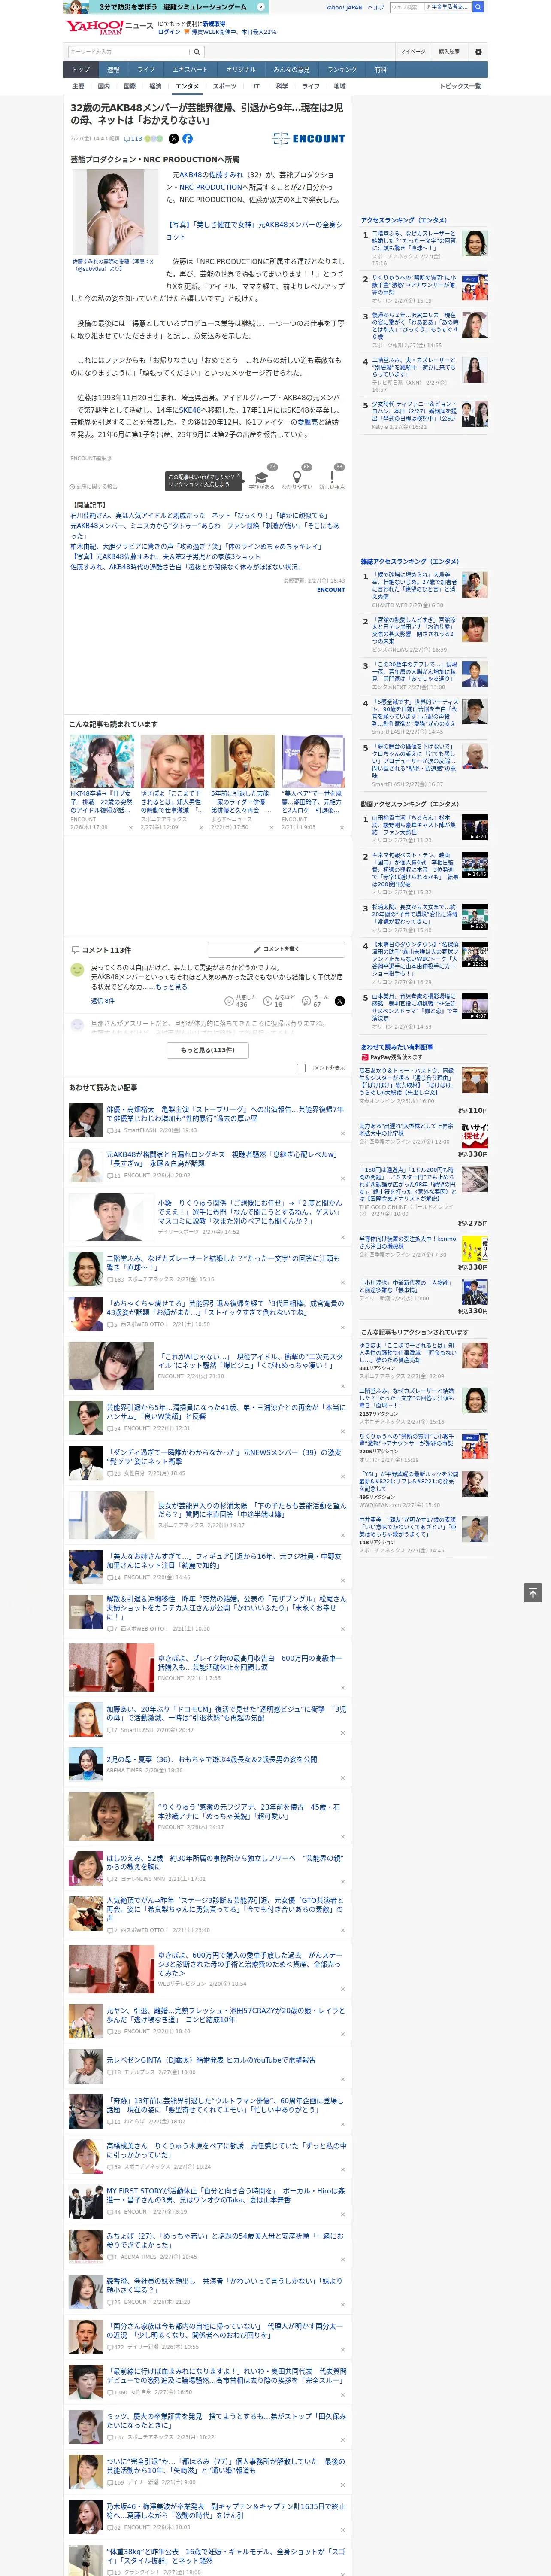
Task: Open article 俳優・高畑裕太 亀梨主演ストーブリーグ
Action: [225, 1114]
